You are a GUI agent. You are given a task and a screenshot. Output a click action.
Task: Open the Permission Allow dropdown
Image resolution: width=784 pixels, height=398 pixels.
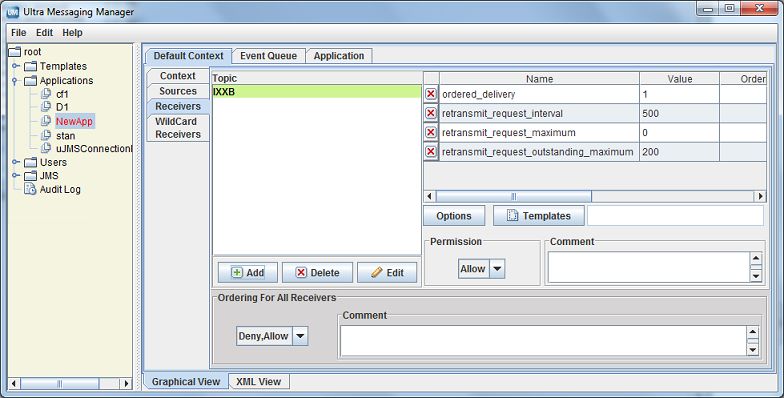(x=496, y=268)
